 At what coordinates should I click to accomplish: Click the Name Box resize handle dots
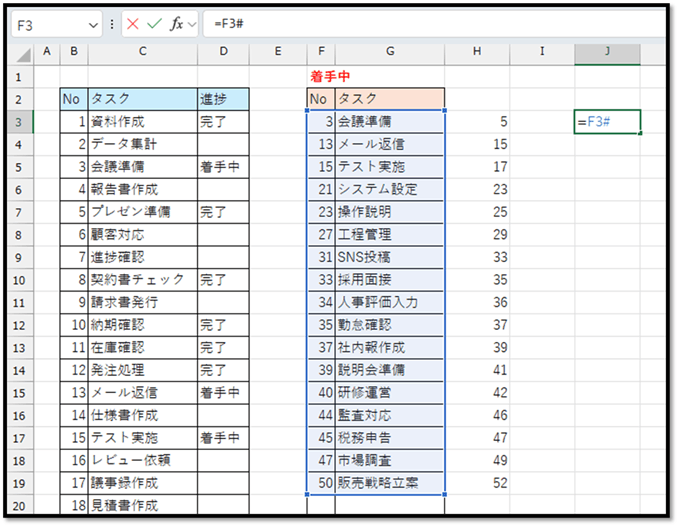pos(111,24)
